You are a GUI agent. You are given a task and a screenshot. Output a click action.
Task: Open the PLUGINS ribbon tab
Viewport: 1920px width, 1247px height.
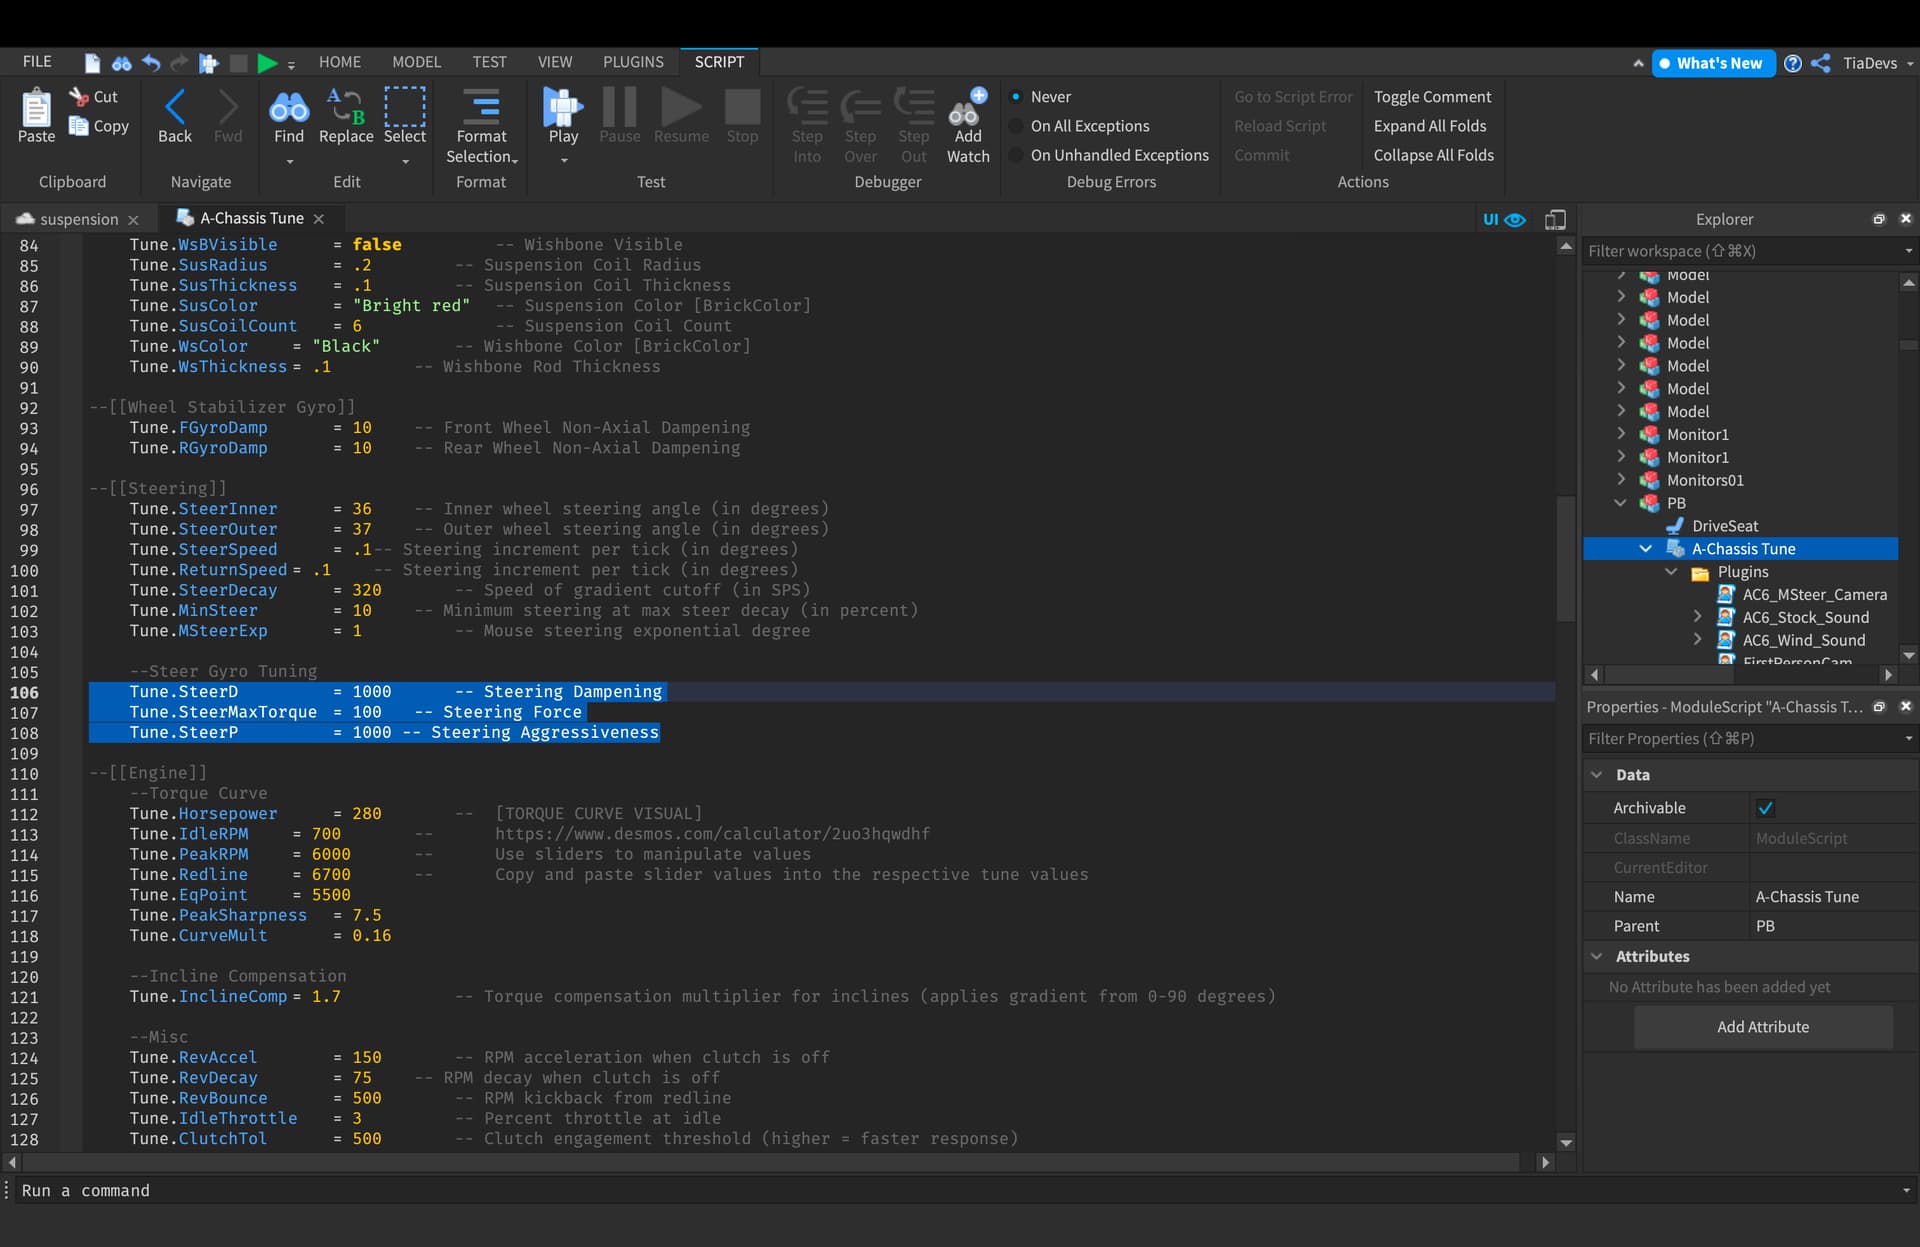pyautogui.click(x=633, y=62)
